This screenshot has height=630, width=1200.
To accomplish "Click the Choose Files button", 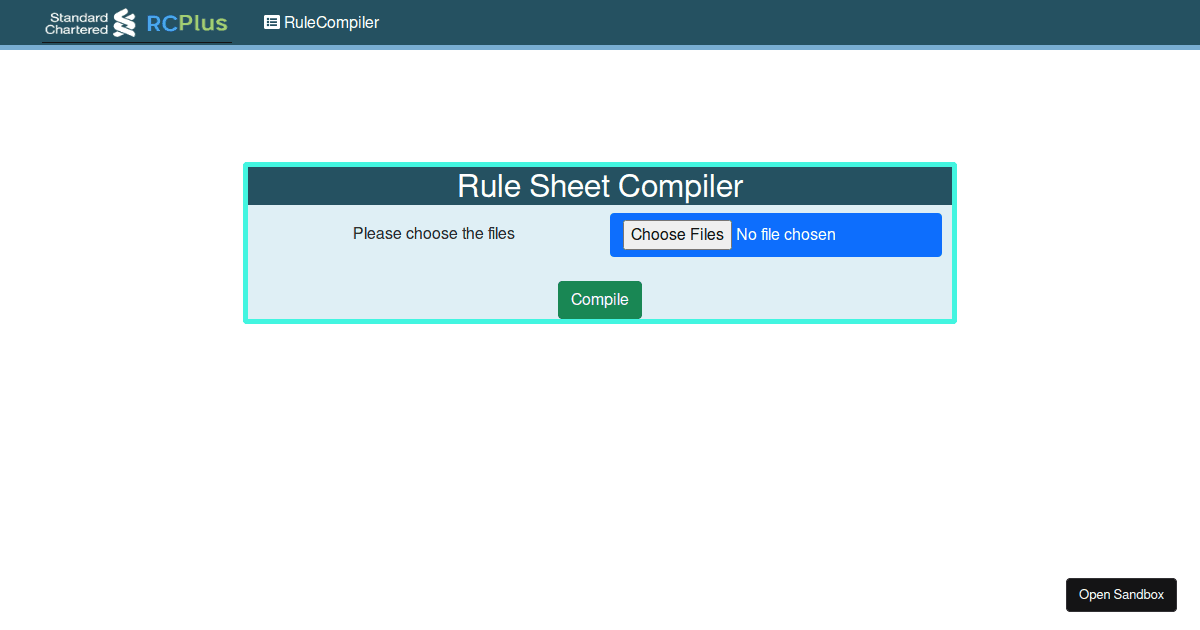I will (676, 234).
